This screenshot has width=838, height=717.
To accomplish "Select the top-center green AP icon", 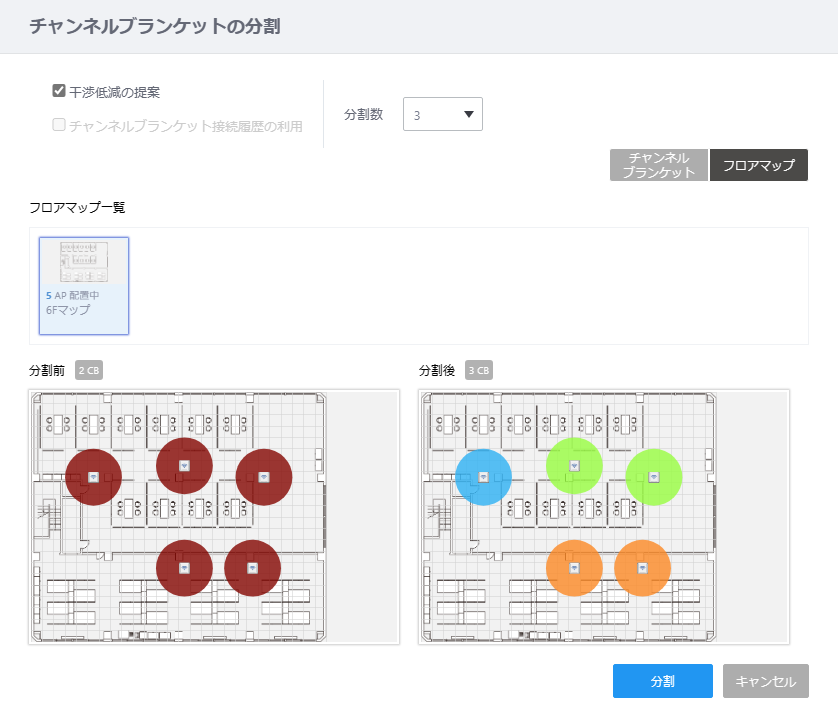I will (575, 466).
